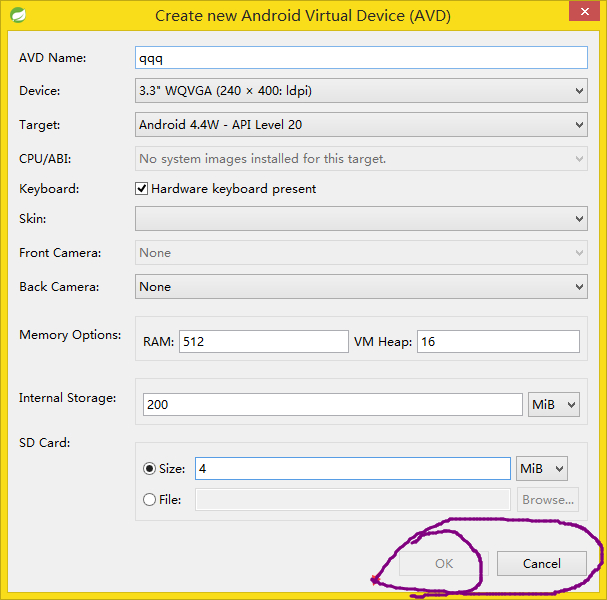Viewport: 607px width, 600px height.
Task: Click the Memory Options: label
Action: coord(70,335)
